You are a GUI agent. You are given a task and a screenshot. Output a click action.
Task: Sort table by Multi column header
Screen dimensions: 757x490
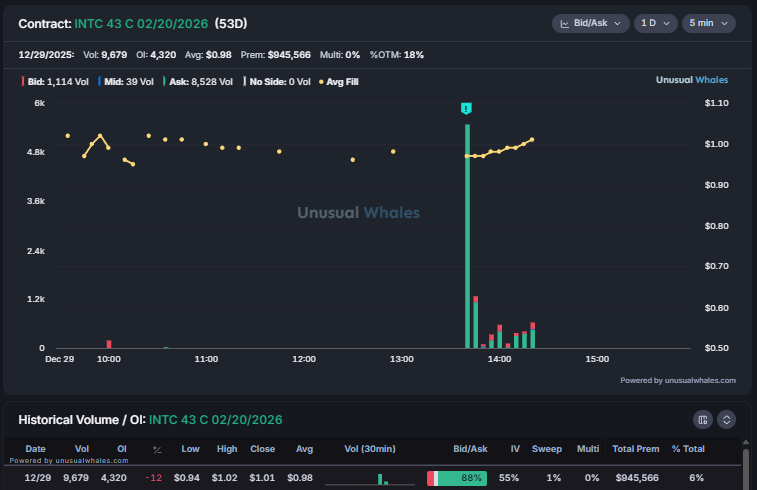tap(588, 449)
